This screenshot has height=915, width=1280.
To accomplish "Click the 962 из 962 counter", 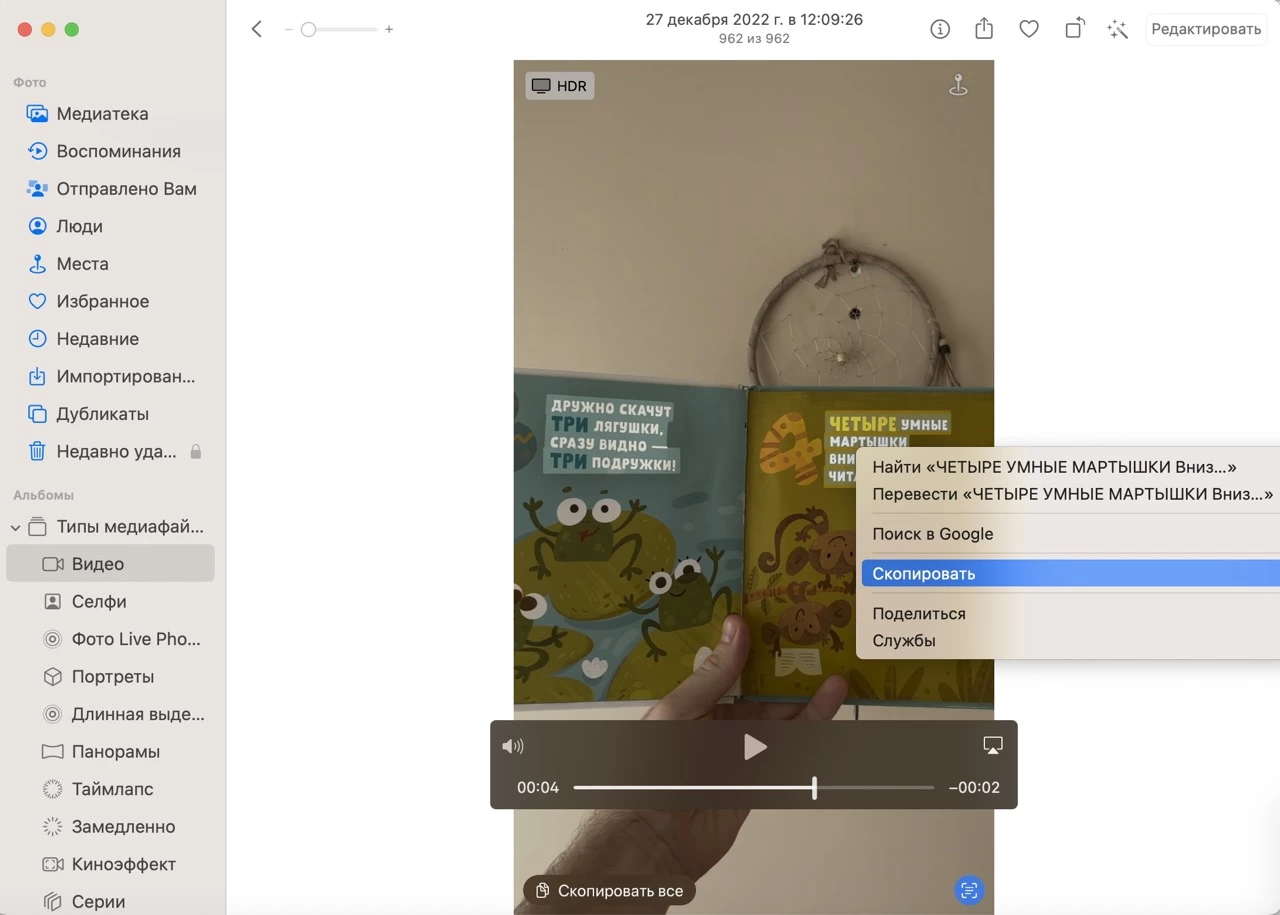I will coord(754,39).
